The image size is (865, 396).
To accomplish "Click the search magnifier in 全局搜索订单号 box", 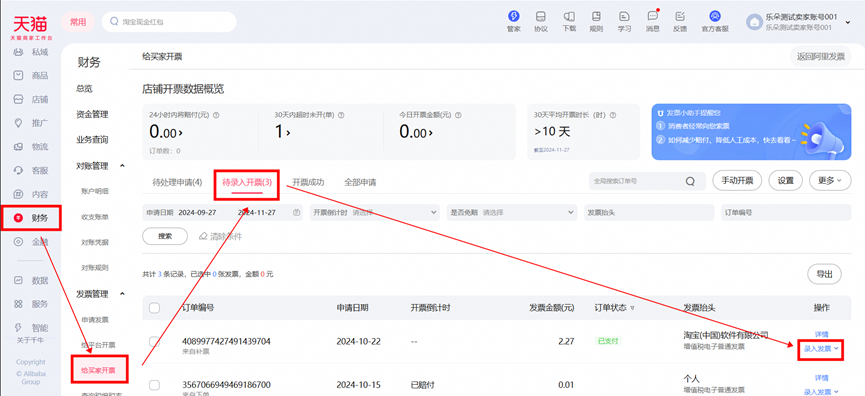I will (691, 181).
